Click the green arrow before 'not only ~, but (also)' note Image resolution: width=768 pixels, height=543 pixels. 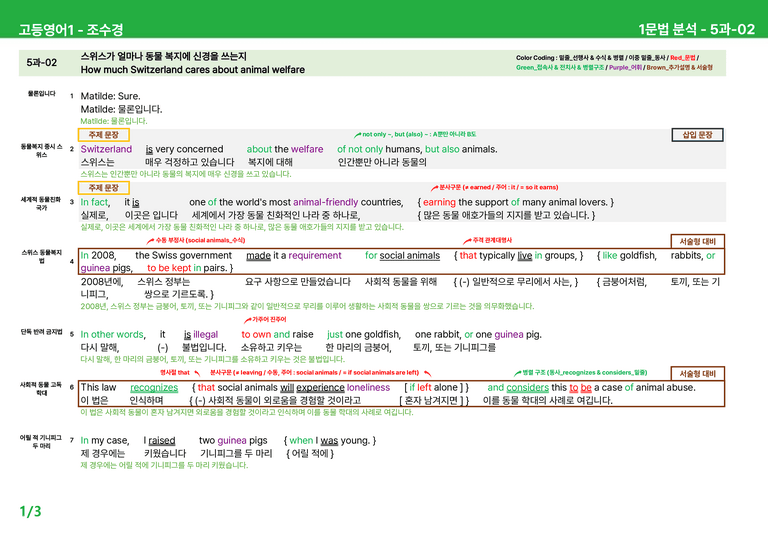(358, 135)
